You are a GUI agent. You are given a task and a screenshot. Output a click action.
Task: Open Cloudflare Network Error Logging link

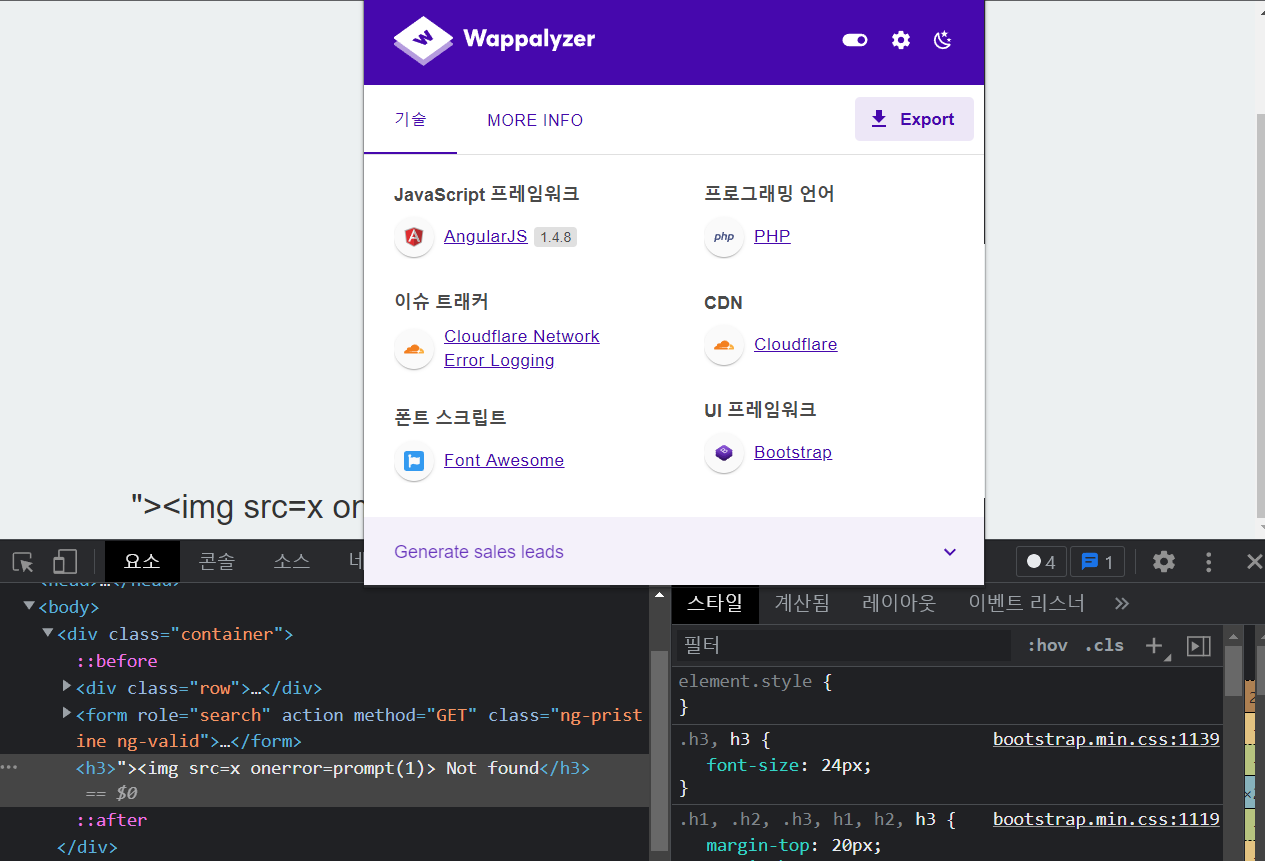click(x=521, y=348)
